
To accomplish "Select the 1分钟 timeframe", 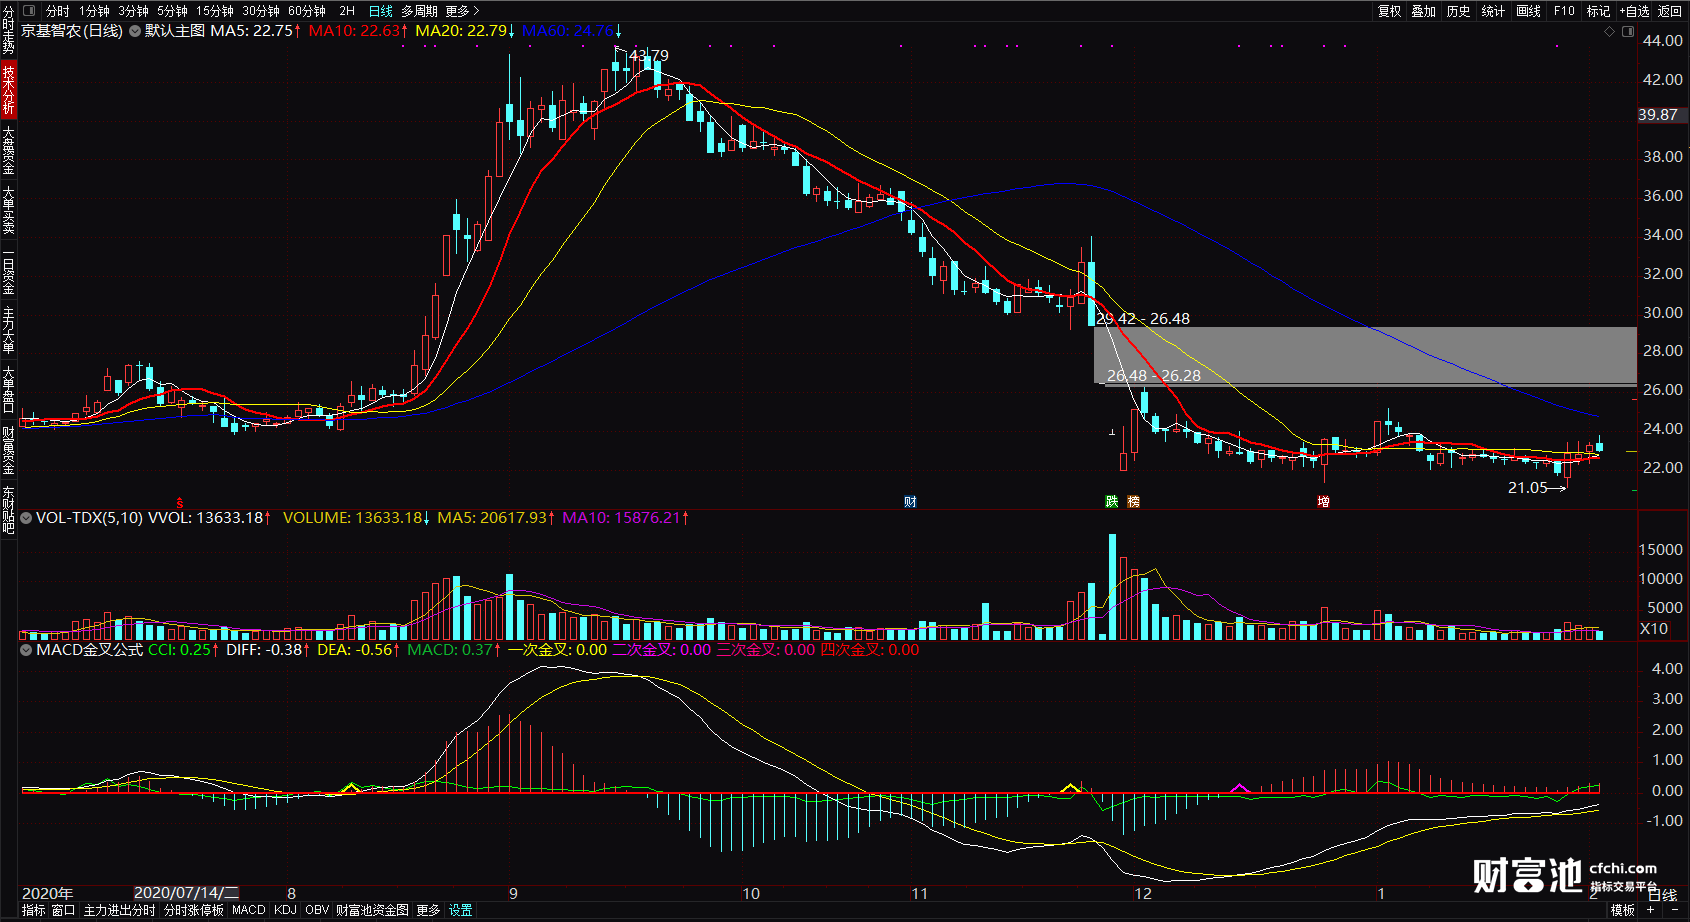I will 95,11.
